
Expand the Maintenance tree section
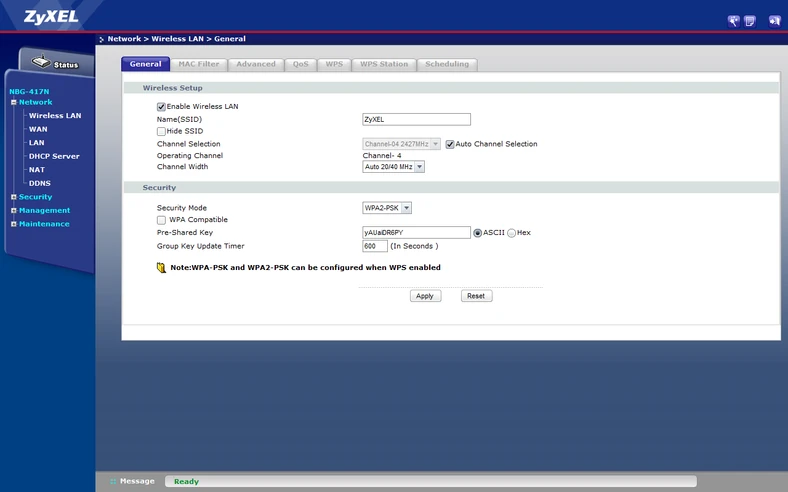click(x=14, y=224)
